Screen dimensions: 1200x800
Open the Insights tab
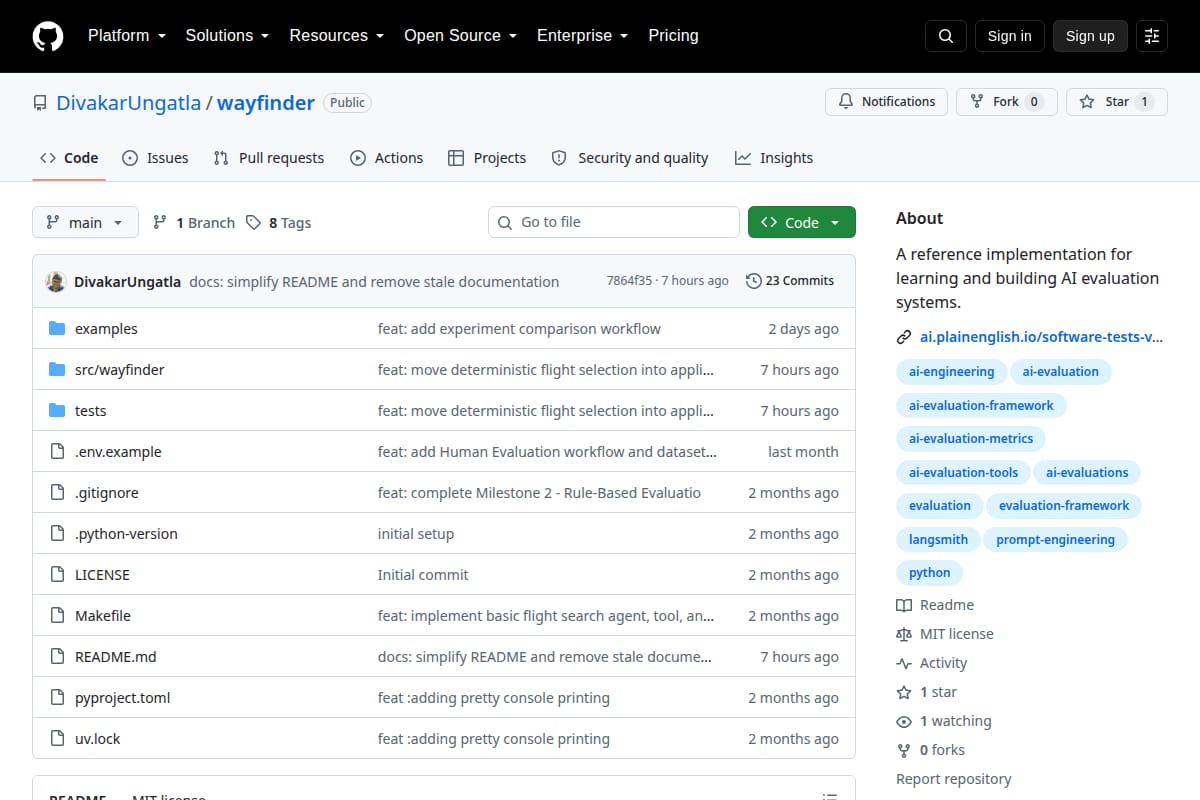coord(774,158)
